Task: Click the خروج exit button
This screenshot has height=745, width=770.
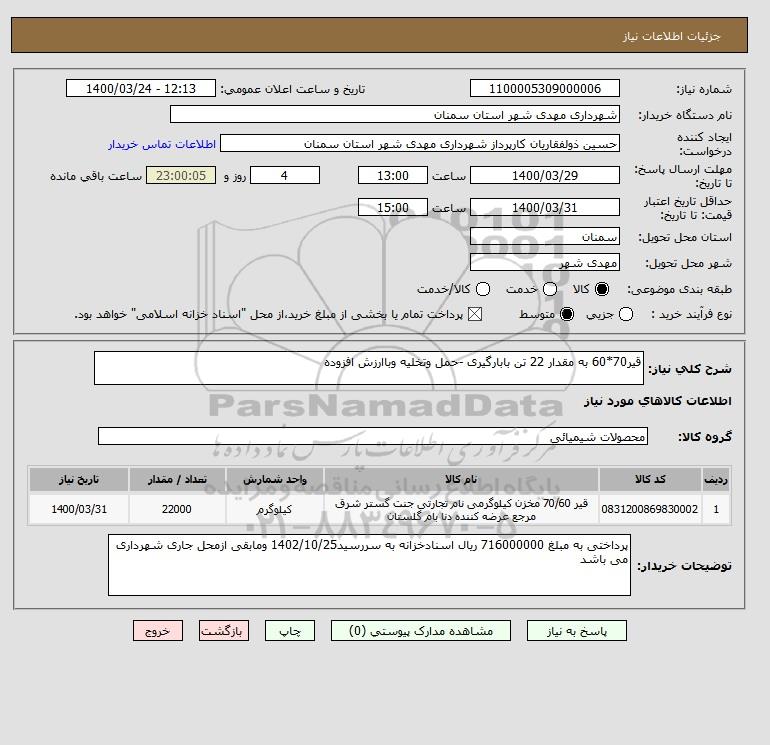Action: pyautogui.click(x=158, y=631)
